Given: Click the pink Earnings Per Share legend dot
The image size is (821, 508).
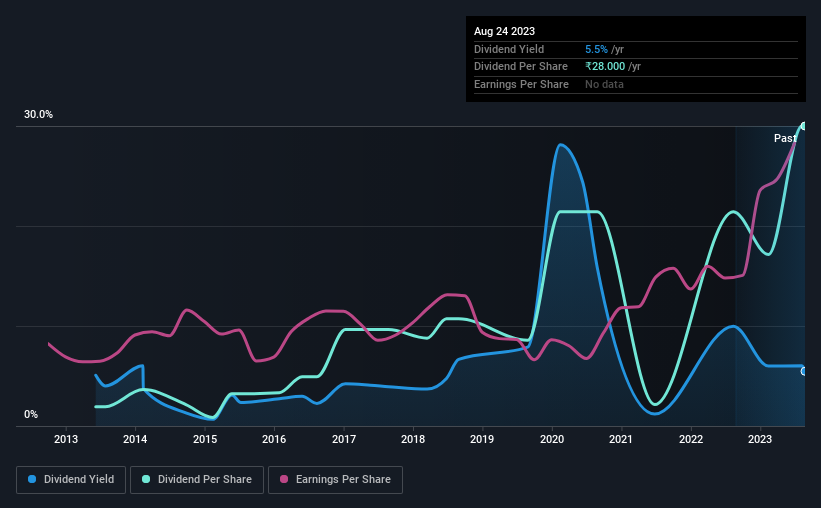Looking at the screenshot, I should [284, 479].
